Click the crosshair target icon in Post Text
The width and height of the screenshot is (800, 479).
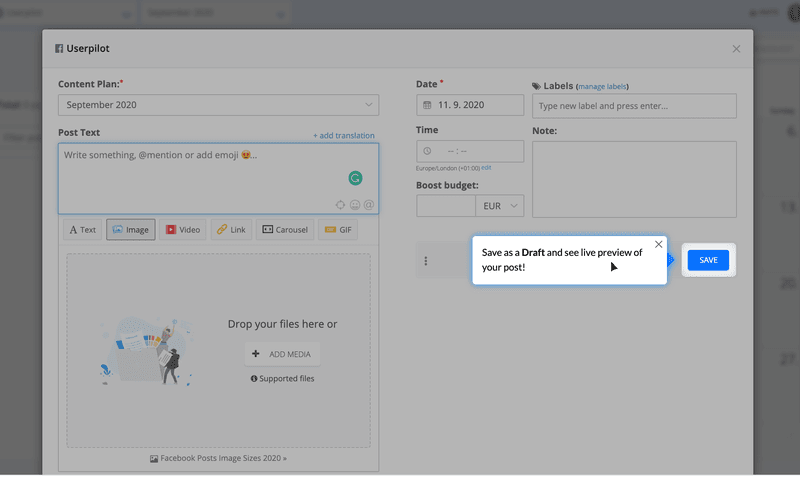[341, 205]
